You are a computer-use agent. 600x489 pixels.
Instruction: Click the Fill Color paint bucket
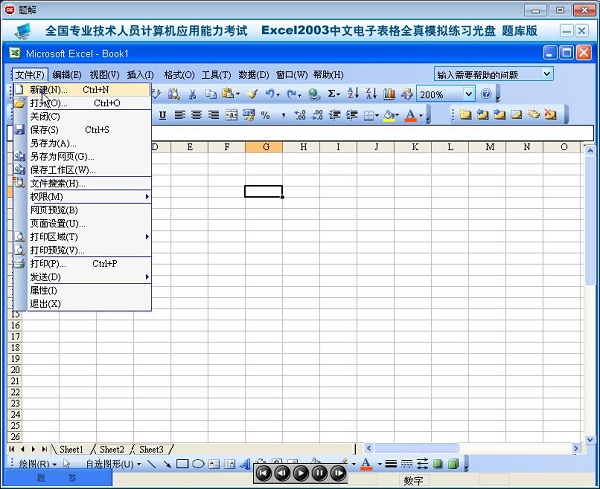(389, 115)
